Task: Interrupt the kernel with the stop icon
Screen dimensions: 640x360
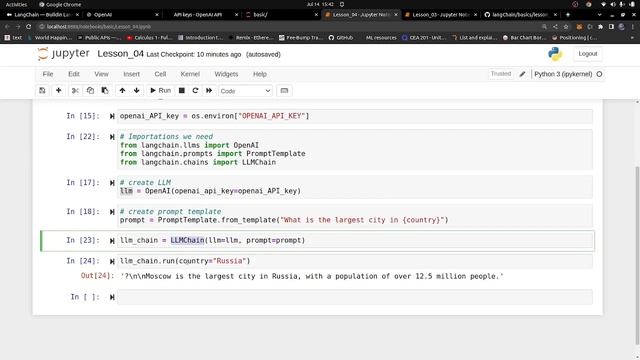Action: point(182,91)
